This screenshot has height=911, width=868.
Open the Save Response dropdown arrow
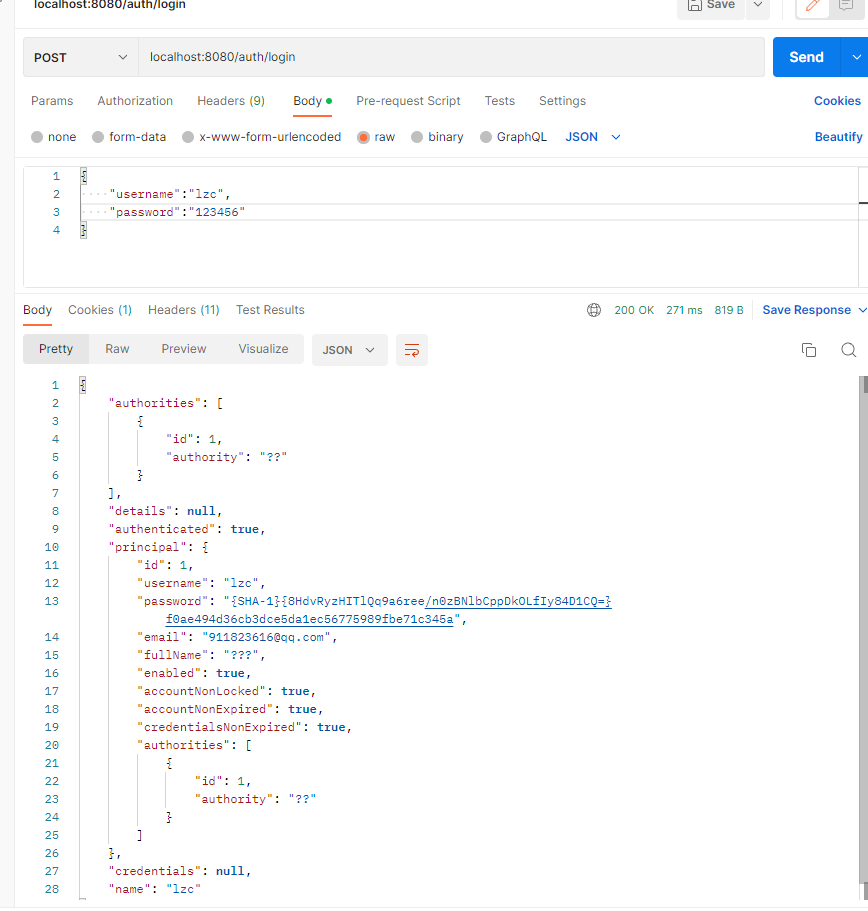coord(862,310)
